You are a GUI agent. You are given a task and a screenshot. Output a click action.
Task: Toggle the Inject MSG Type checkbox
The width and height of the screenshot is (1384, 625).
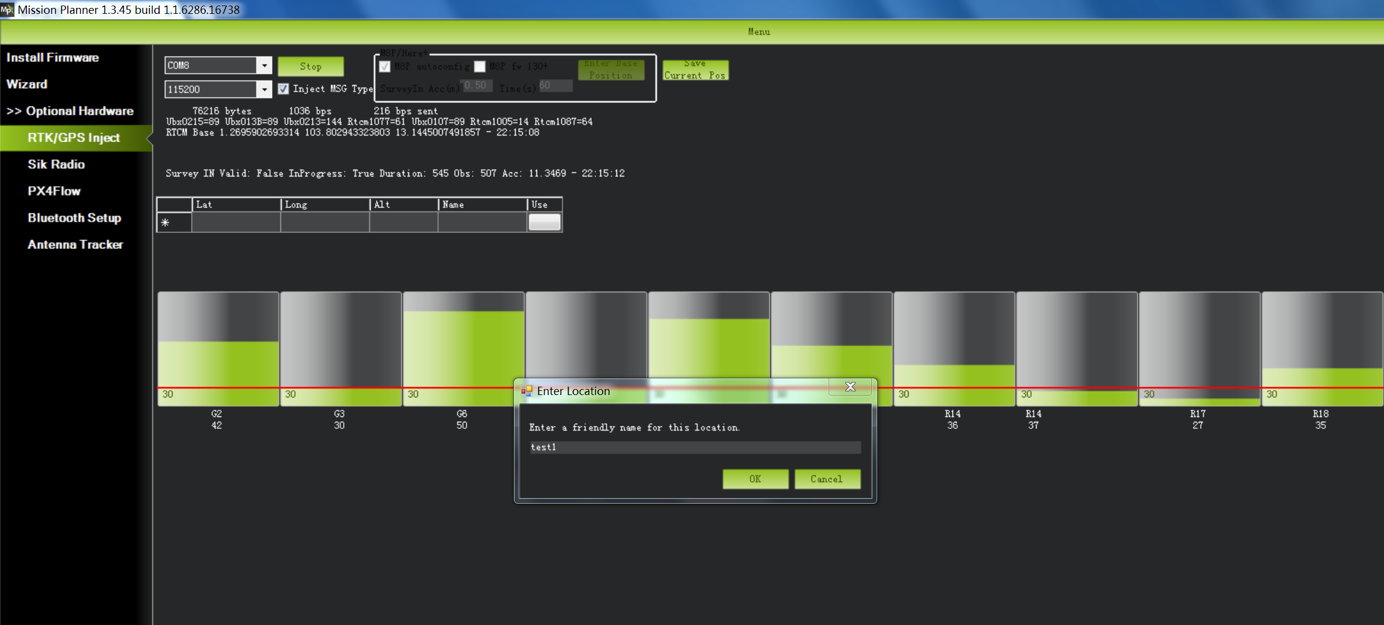tap(284, 89)
